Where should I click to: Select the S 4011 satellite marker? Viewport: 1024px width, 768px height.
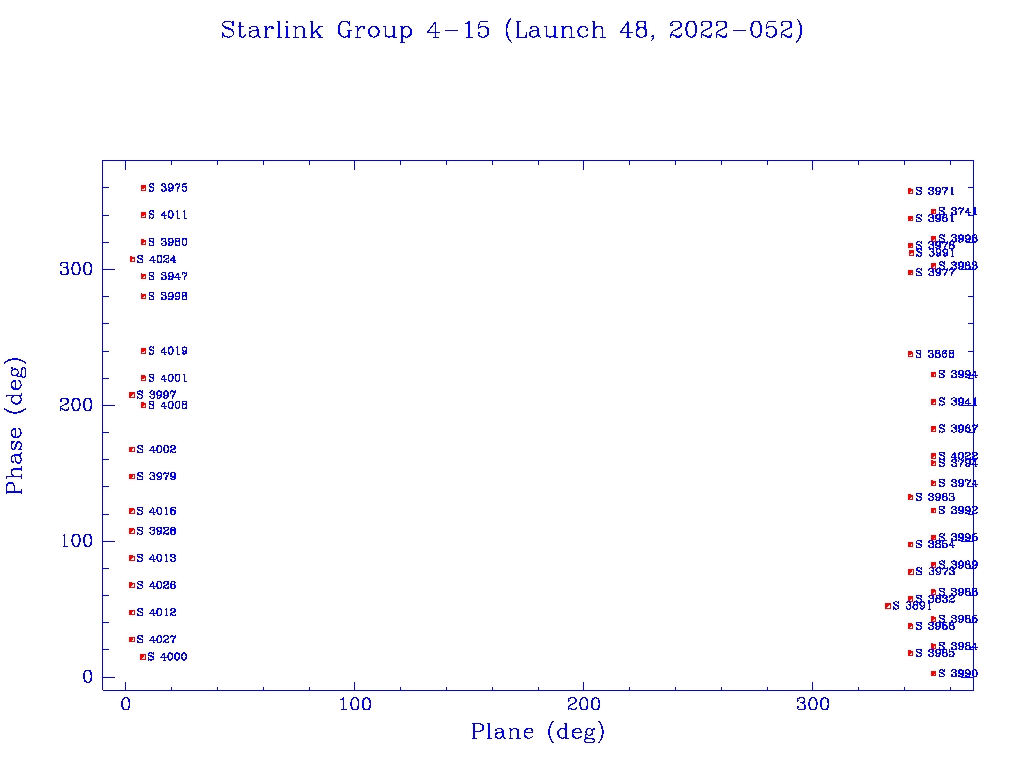point(143,215)
